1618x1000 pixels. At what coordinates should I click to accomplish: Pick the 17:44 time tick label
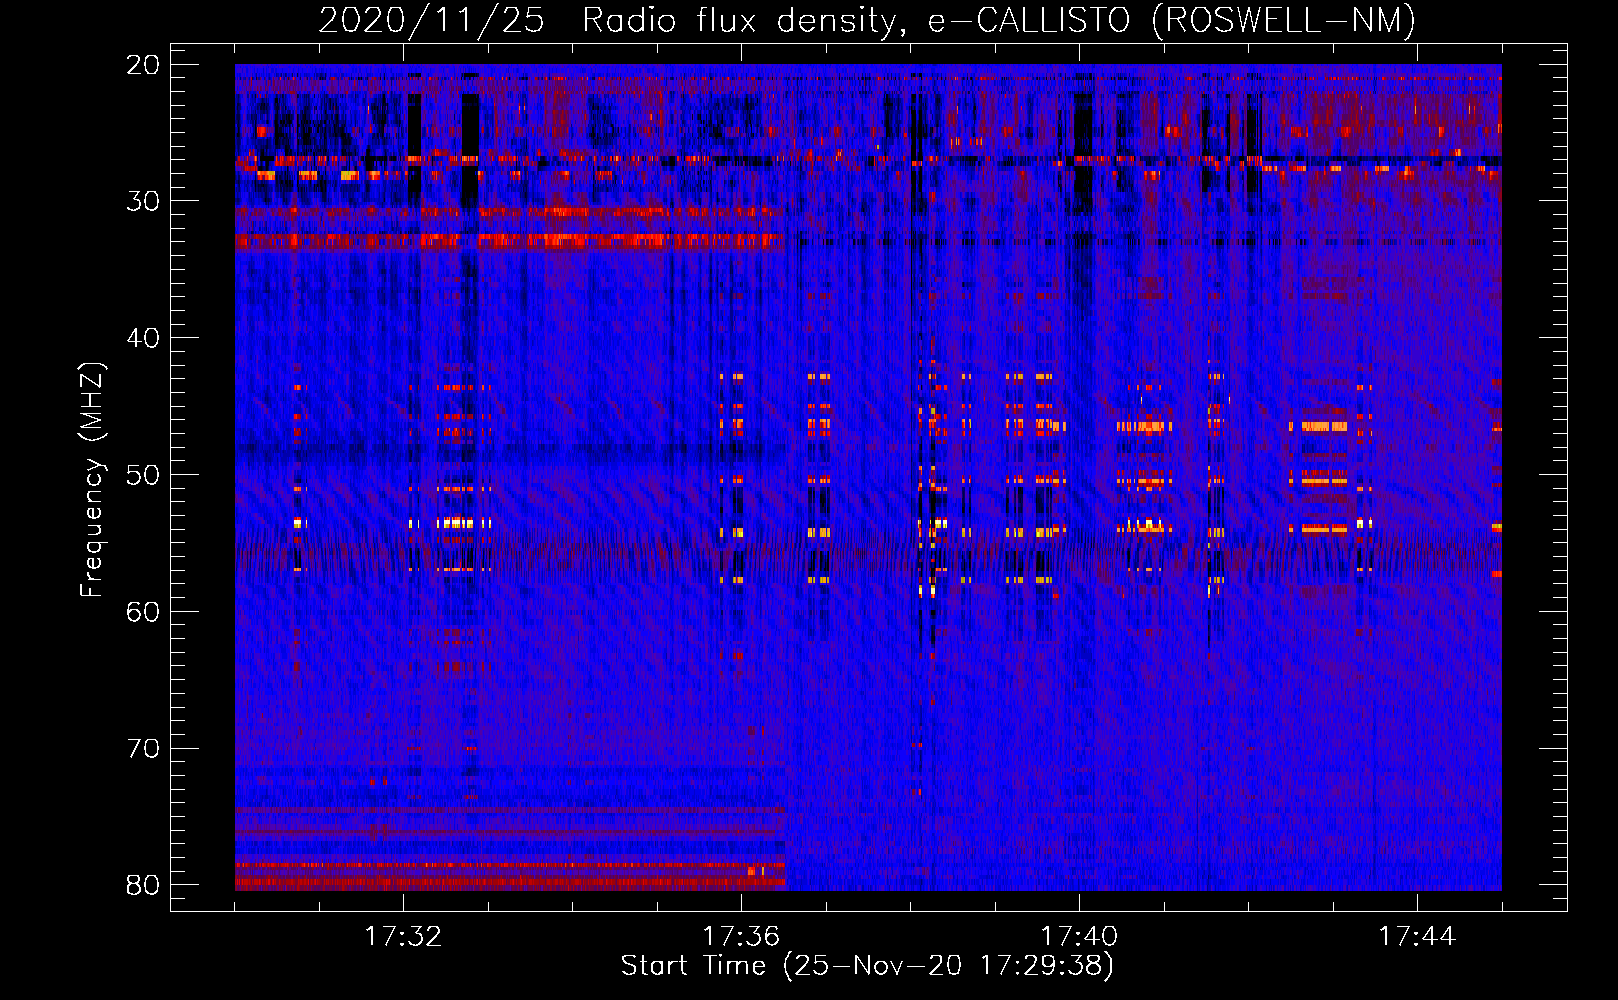tap(1417, 937)
